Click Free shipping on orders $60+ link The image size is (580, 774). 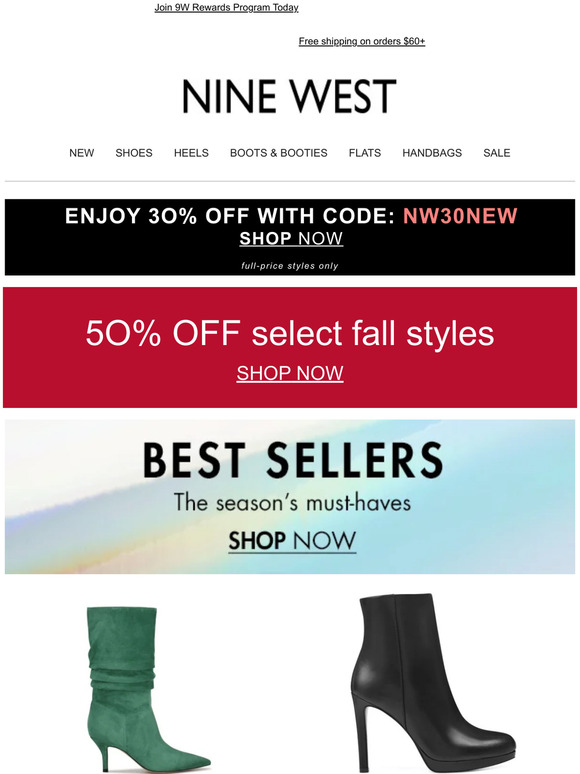pyautogui.click(x=361, y=41)
